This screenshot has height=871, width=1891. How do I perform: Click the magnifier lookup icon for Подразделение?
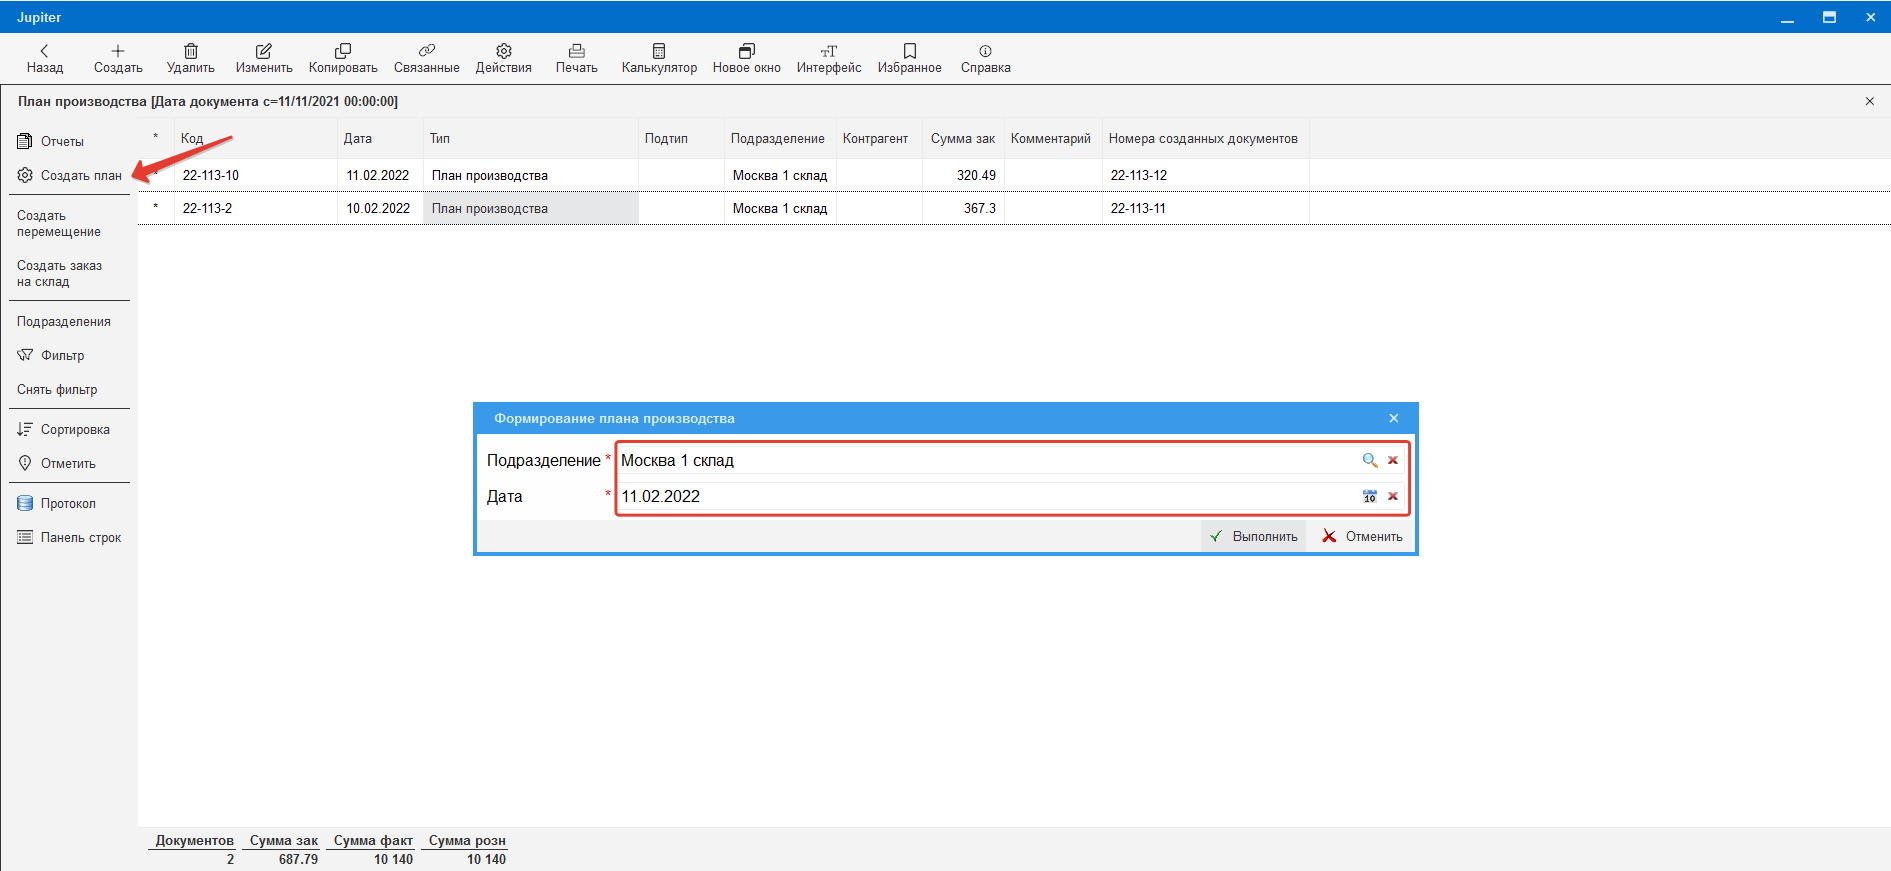point(1369,460)
